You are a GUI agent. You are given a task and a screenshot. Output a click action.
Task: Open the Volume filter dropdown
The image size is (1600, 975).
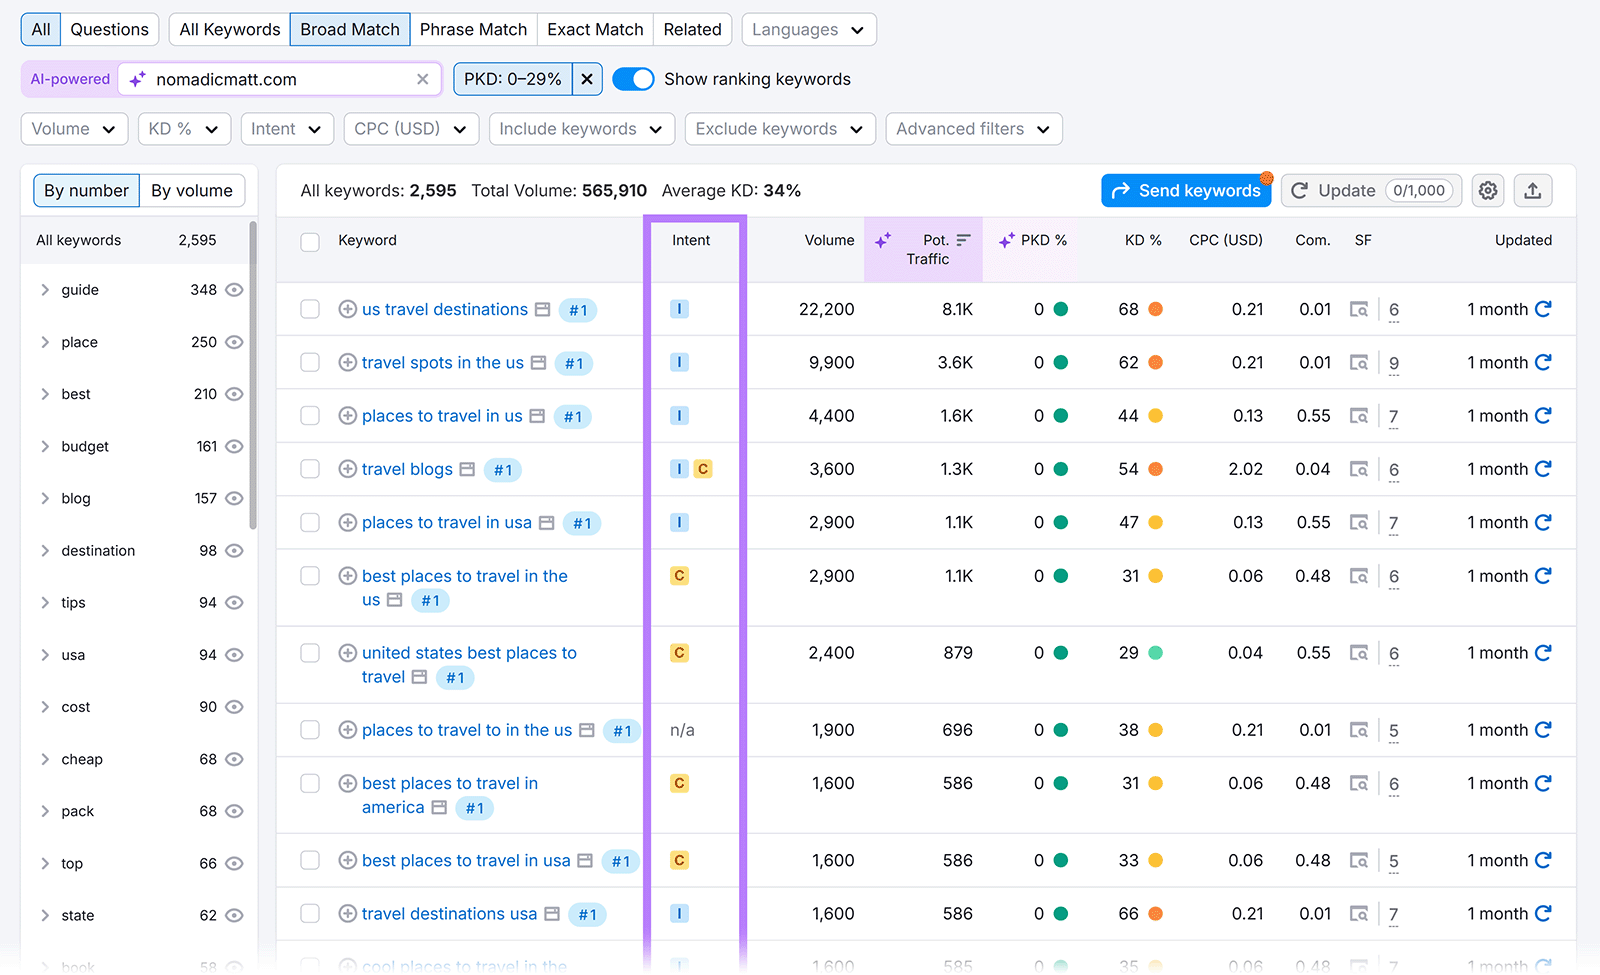point(73,128)
